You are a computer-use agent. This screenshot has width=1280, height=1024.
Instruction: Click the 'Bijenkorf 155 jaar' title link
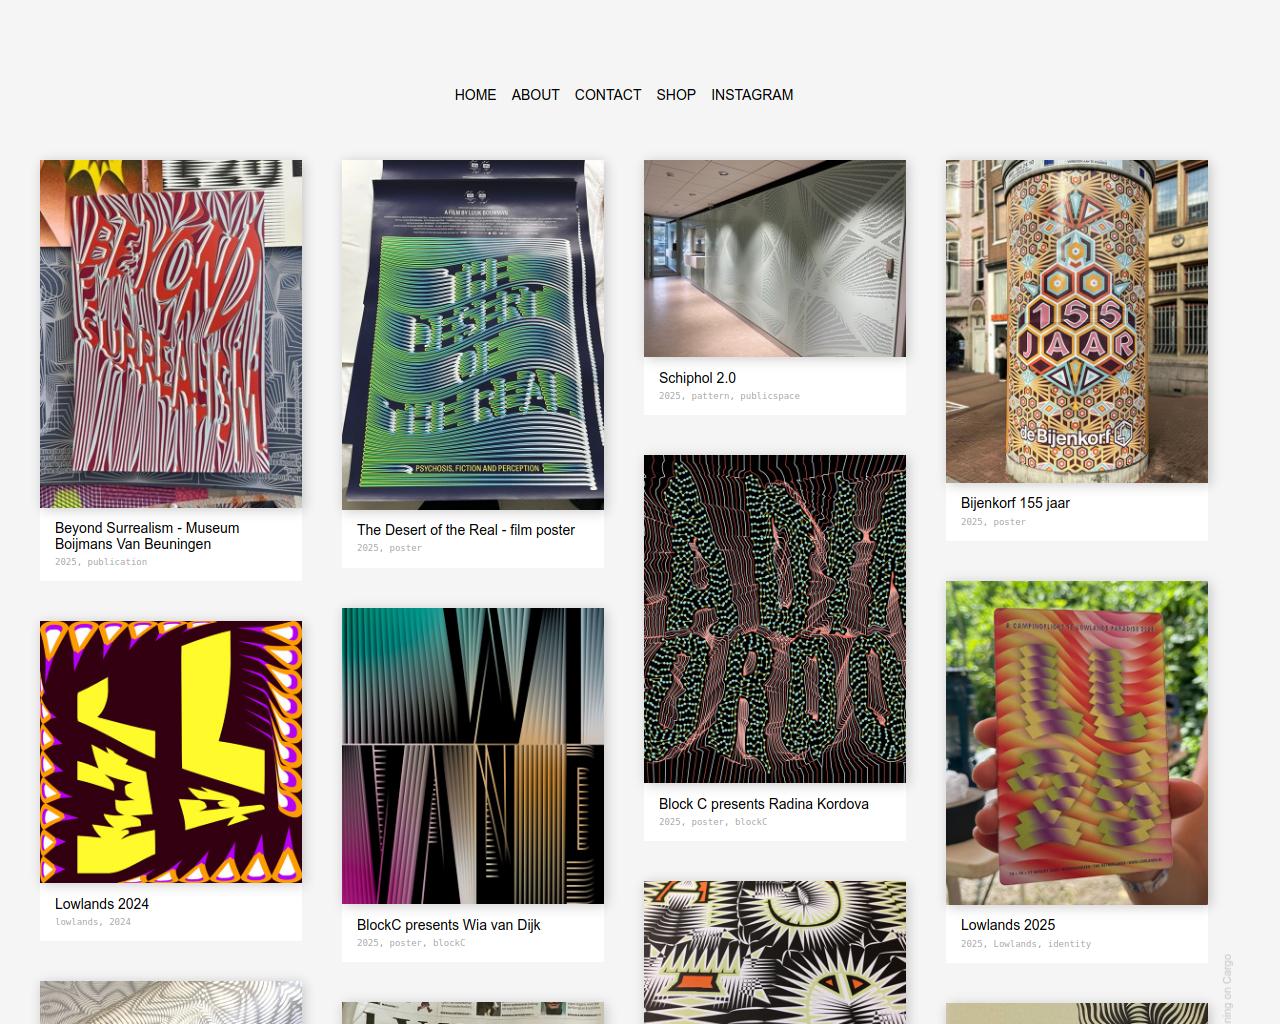pos(1015,503)
